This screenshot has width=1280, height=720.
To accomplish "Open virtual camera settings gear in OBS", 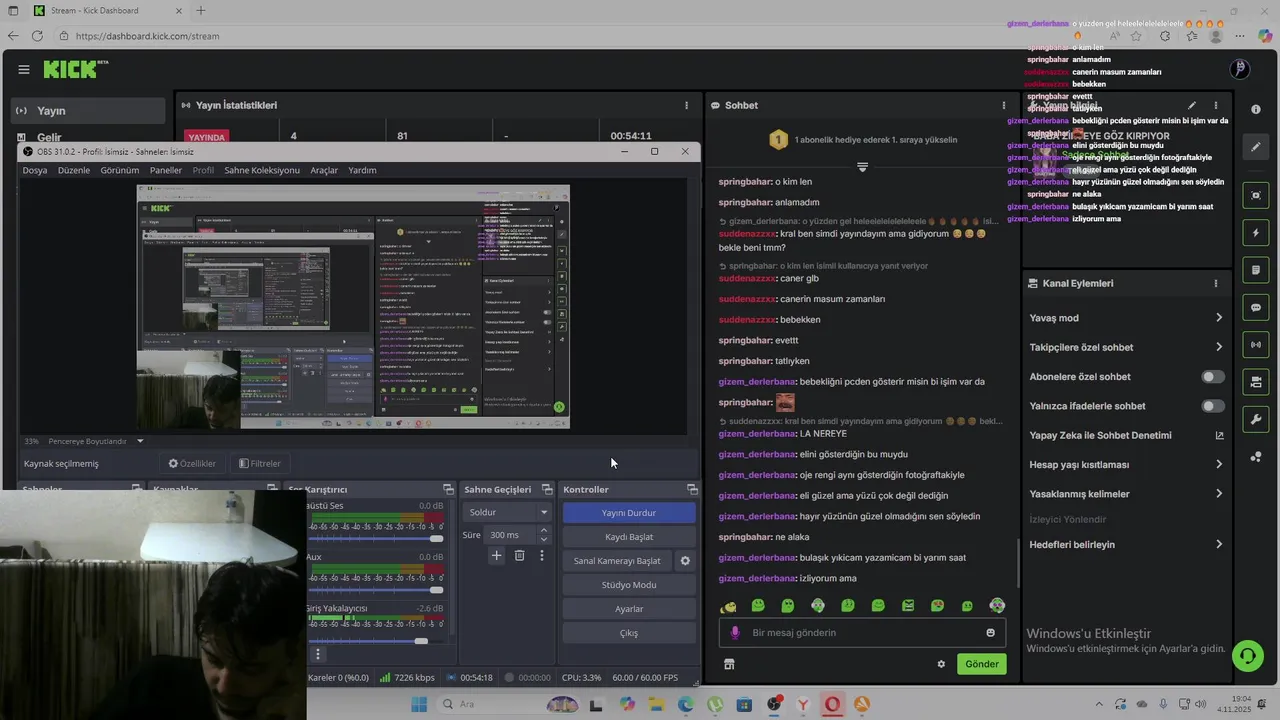I will 685,561.
